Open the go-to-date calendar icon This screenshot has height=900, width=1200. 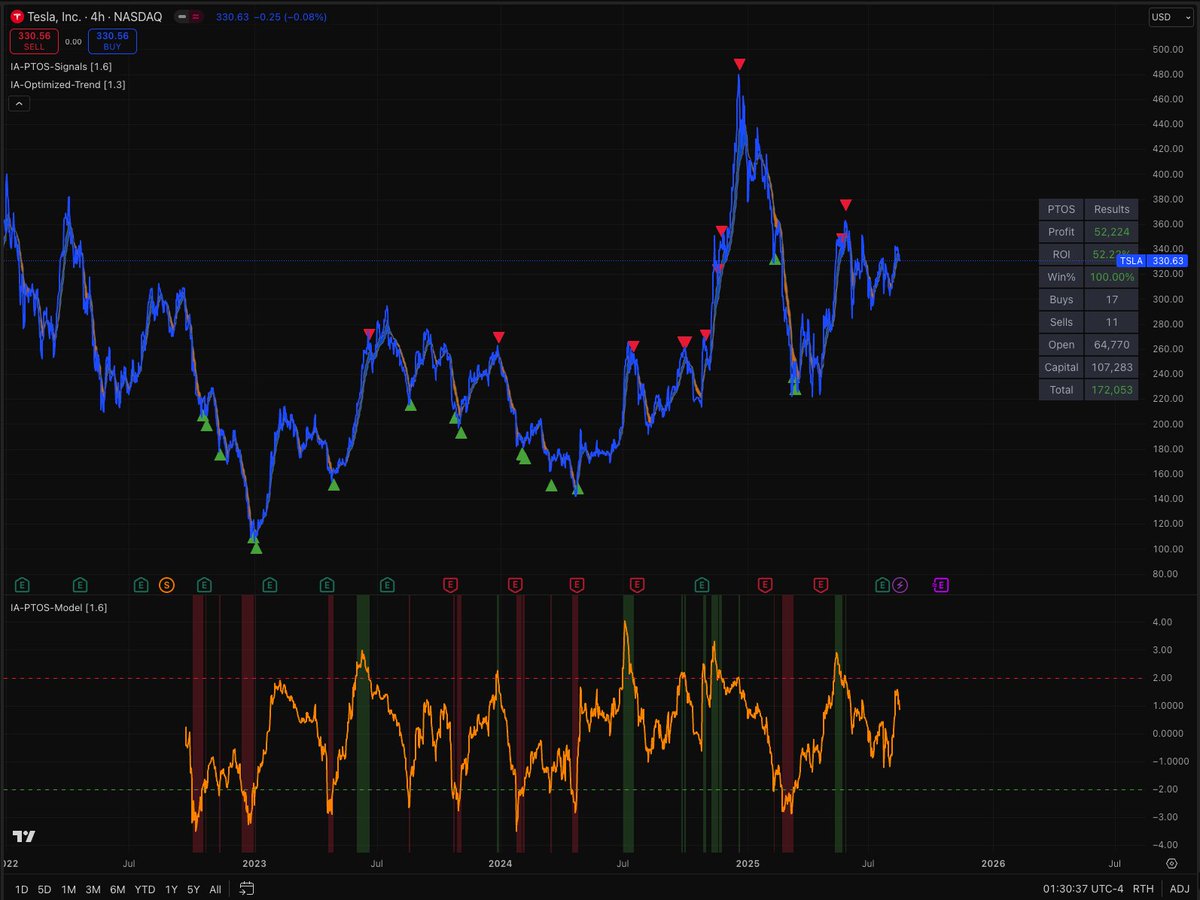click(247, 888)
